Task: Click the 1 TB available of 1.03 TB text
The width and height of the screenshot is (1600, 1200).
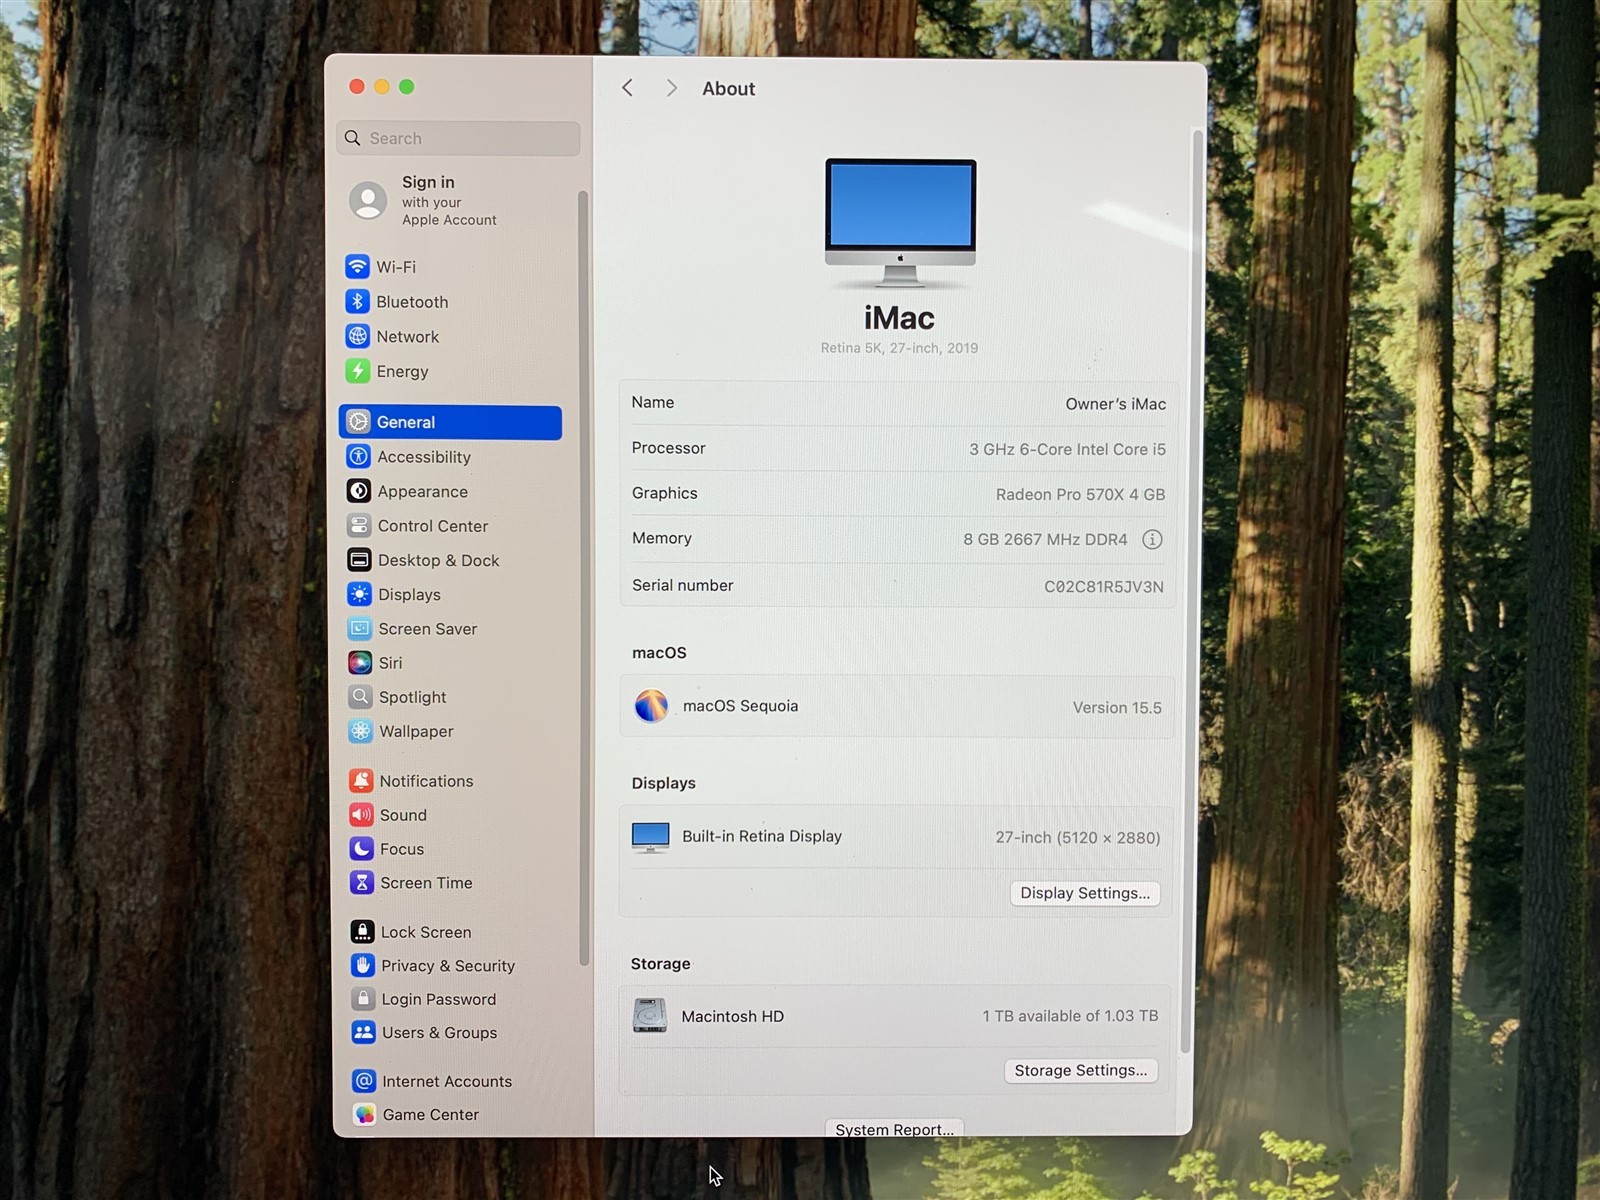Action: [1070, 1016]
